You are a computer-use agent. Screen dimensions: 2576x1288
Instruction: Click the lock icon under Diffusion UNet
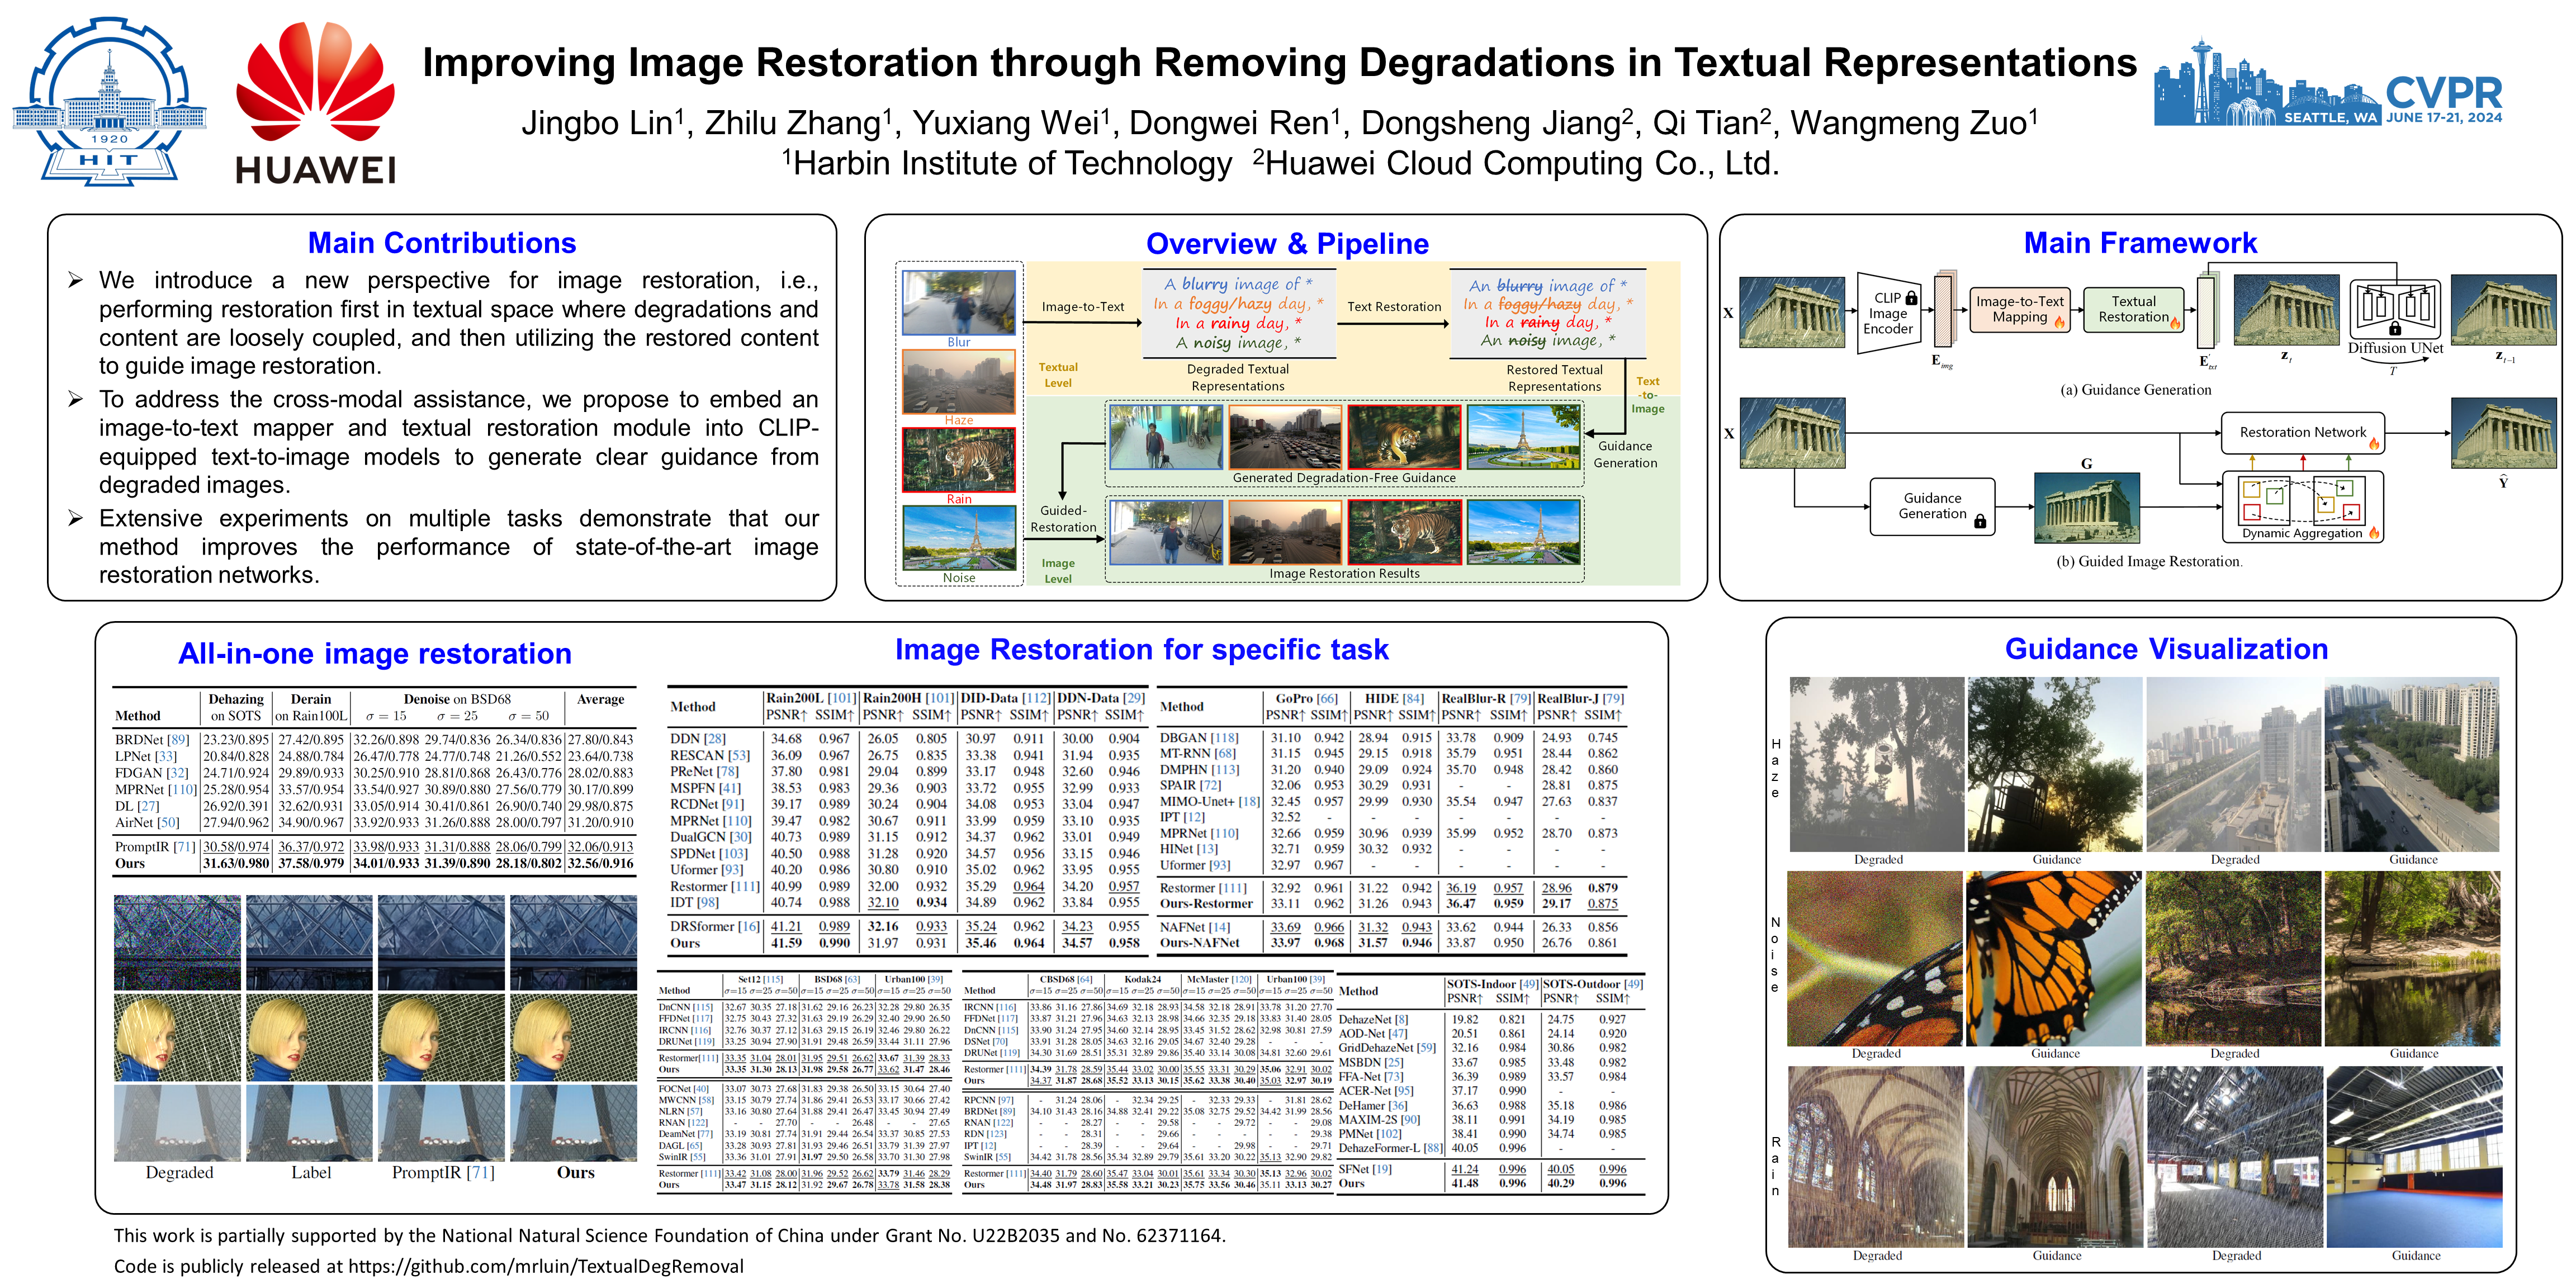2395,329
